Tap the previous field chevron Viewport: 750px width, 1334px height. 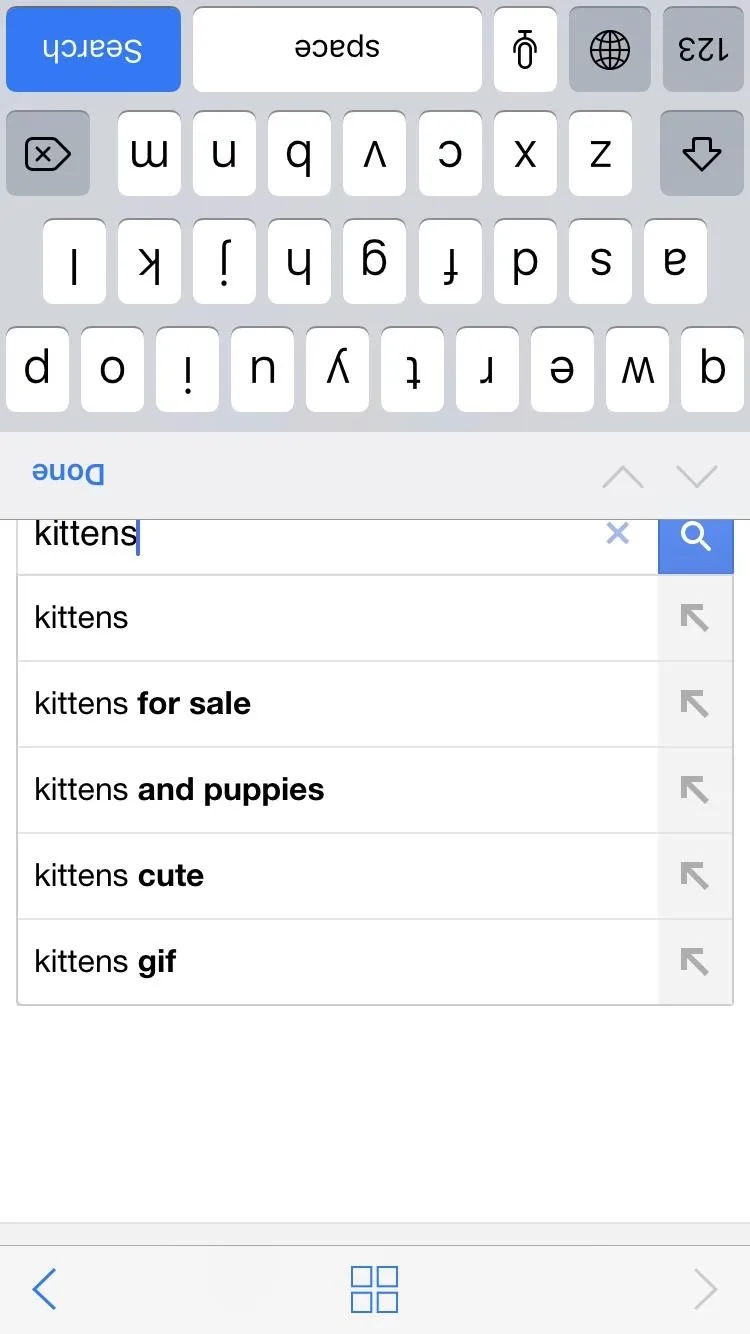[x=623, y=476]
